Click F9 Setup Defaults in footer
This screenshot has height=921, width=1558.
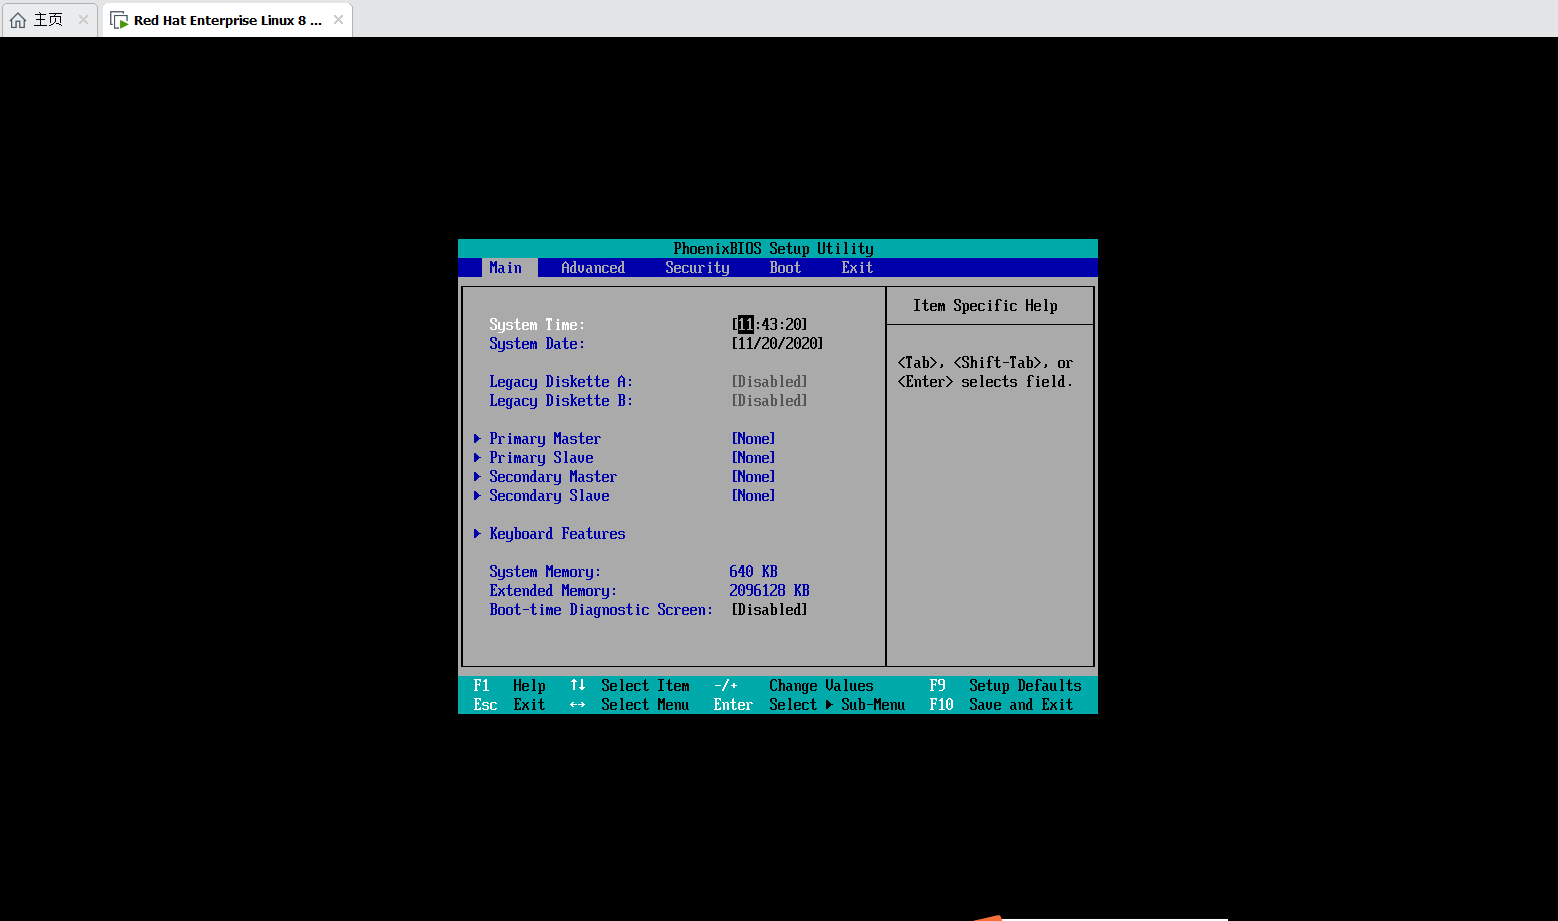(x=1005, y=685)
